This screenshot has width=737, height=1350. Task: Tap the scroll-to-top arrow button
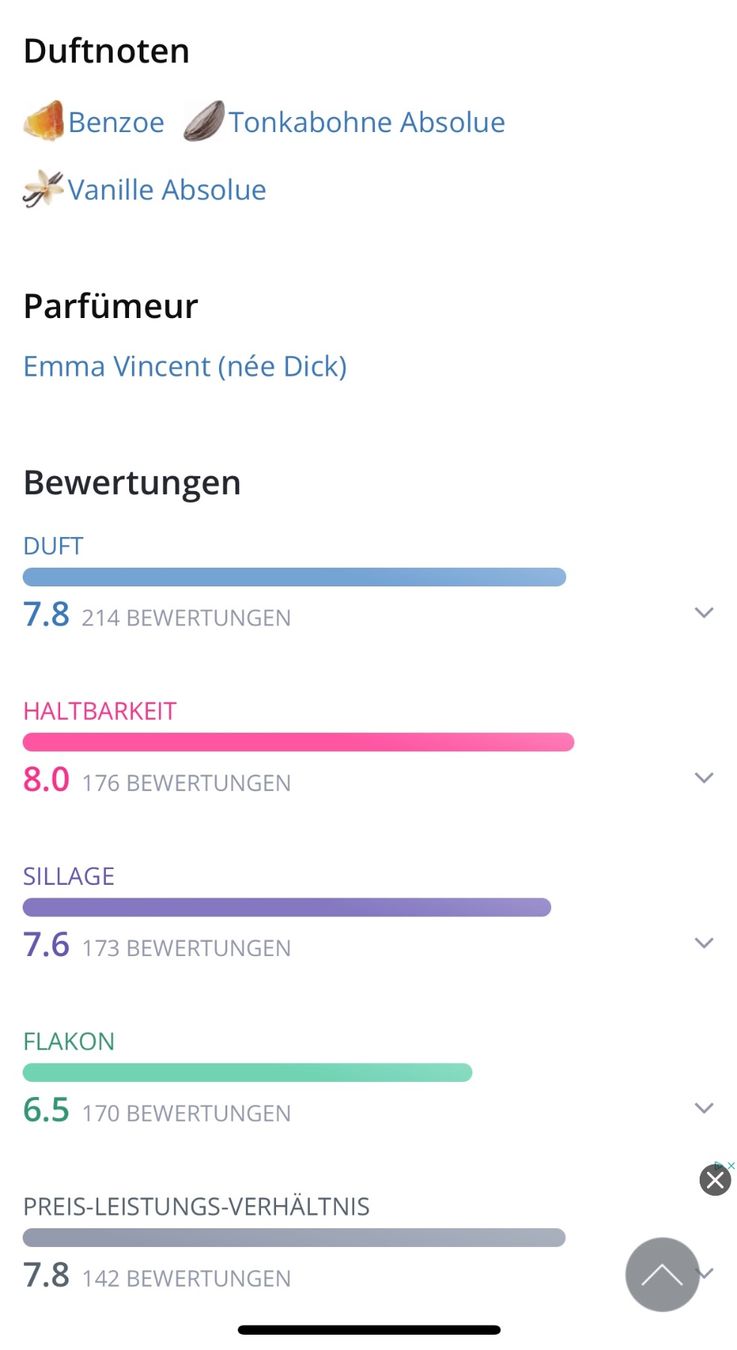[x=662, y=1274]
